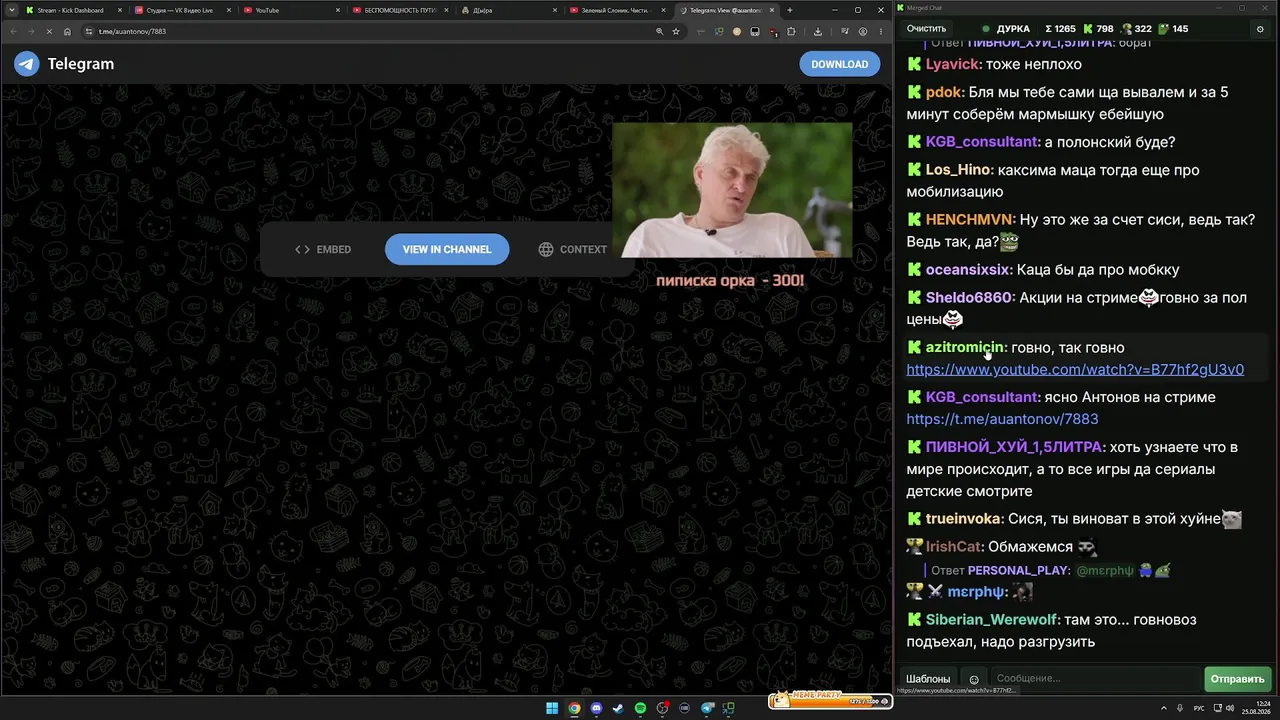Click the Kick badge beside azitromicin
This screenshot has width=1280, height=720.
[914, 347]
